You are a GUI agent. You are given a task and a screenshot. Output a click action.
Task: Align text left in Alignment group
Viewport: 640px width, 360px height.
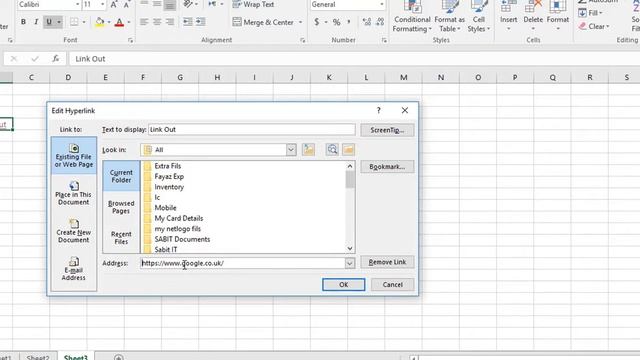144,22
